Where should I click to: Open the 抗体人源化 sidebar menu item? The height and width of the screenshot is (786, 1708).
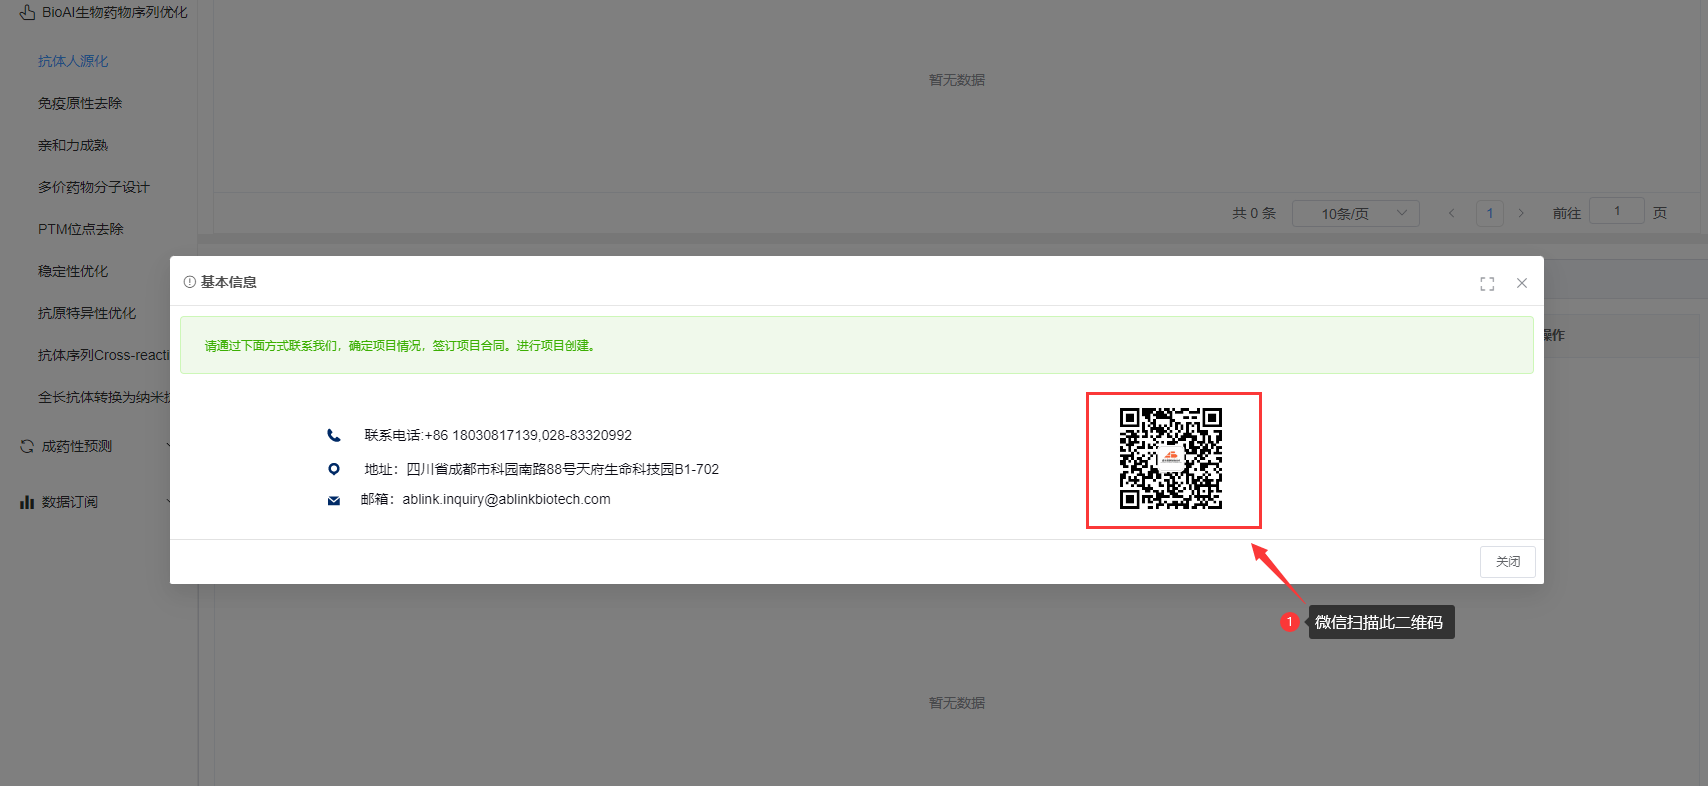click(73, 61)
